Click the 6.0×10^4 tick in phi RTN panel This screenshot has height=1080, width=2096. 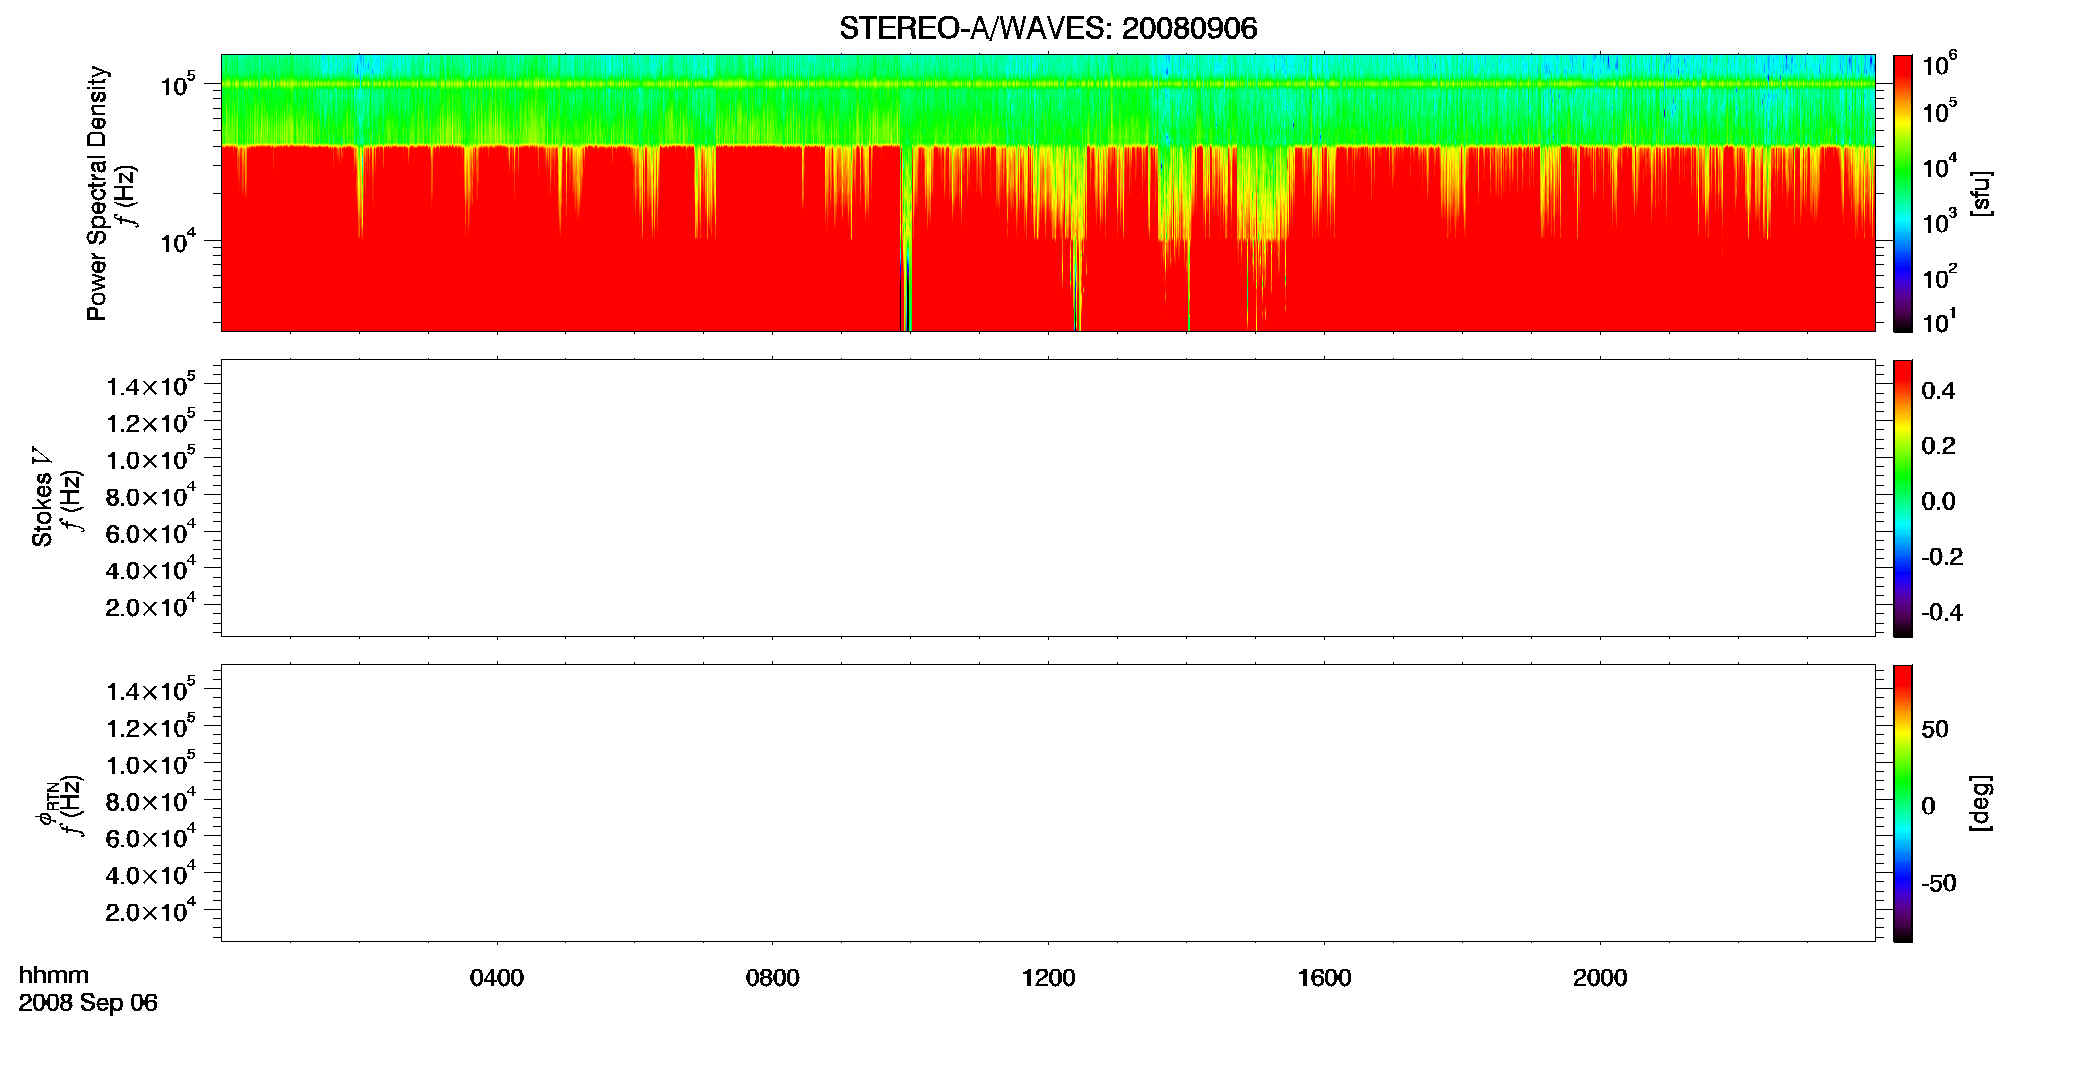point(151,837)
